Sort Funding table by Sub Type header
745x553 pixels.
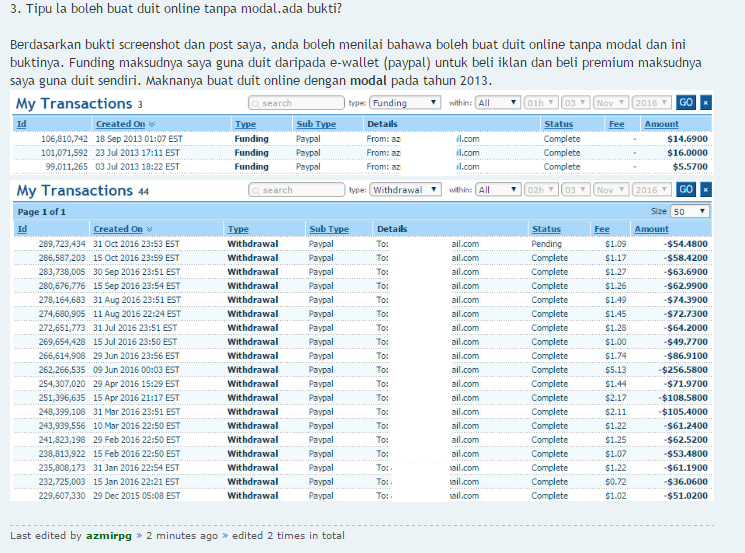(x=316, y=124)
